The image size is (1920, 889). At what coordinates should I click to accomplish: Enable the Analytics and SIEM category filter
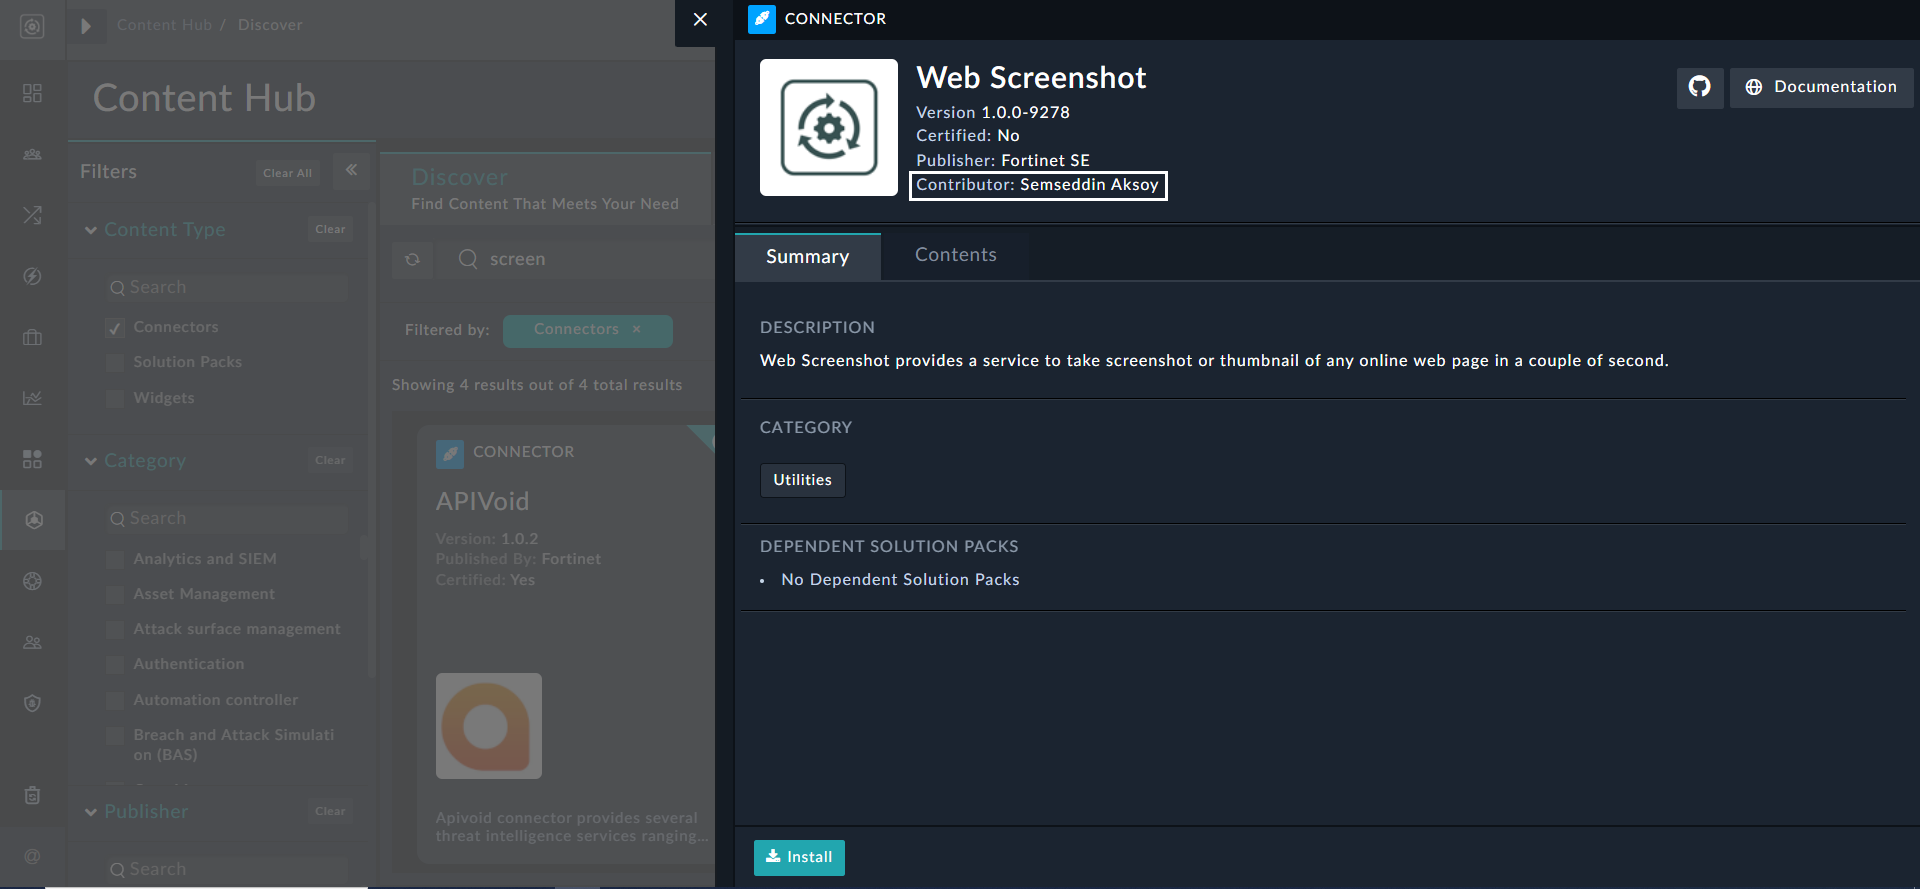click(115, 559)
